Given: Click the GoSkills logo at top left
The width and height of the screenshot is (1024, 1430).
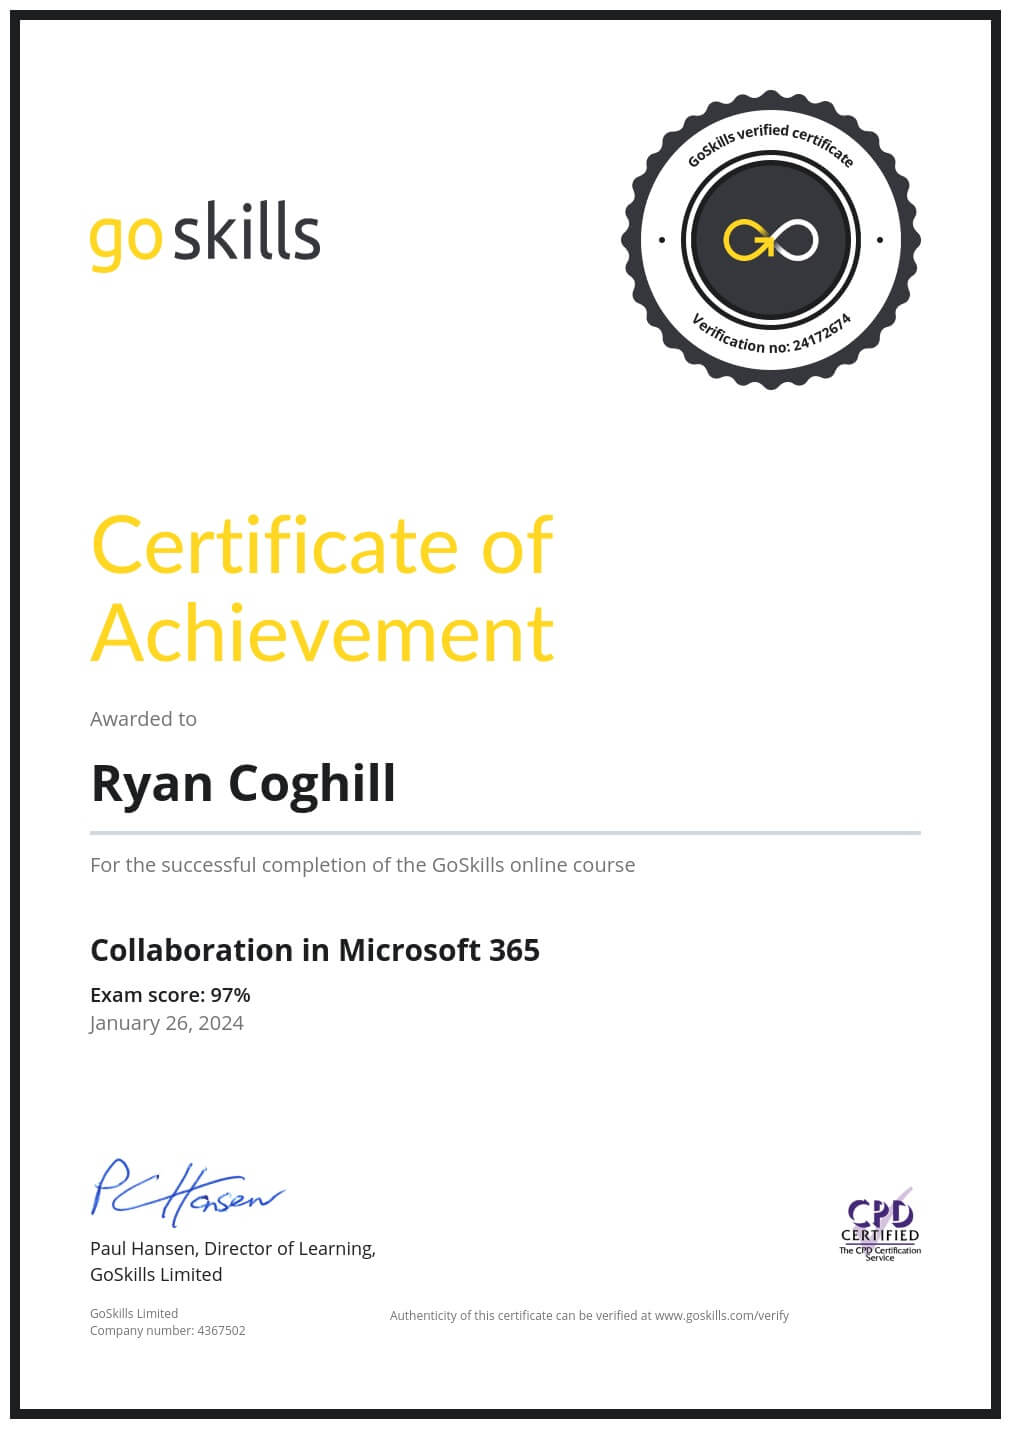Looking at the screenshot, I should coord(205,235).
